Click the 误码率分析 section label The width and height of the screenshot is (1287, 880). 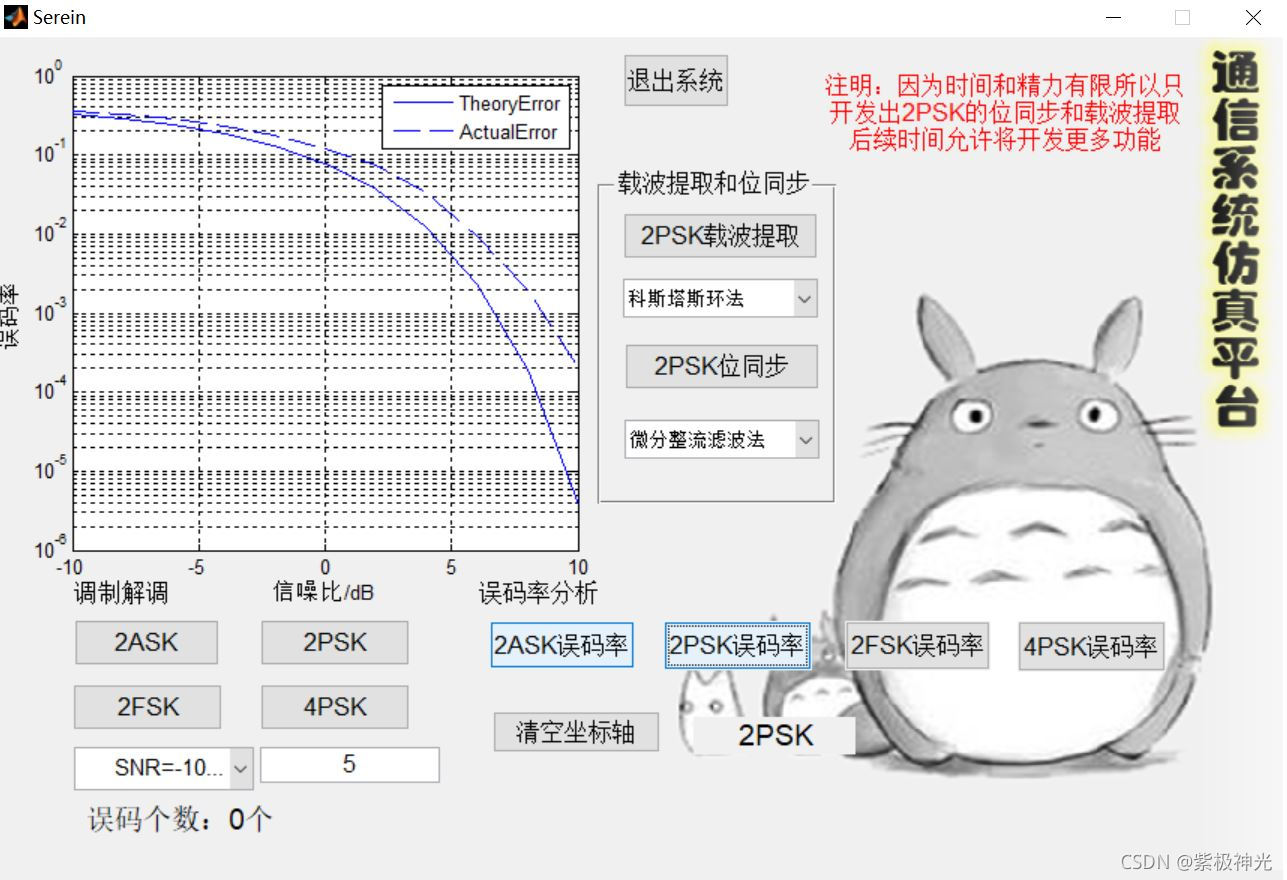538,593
